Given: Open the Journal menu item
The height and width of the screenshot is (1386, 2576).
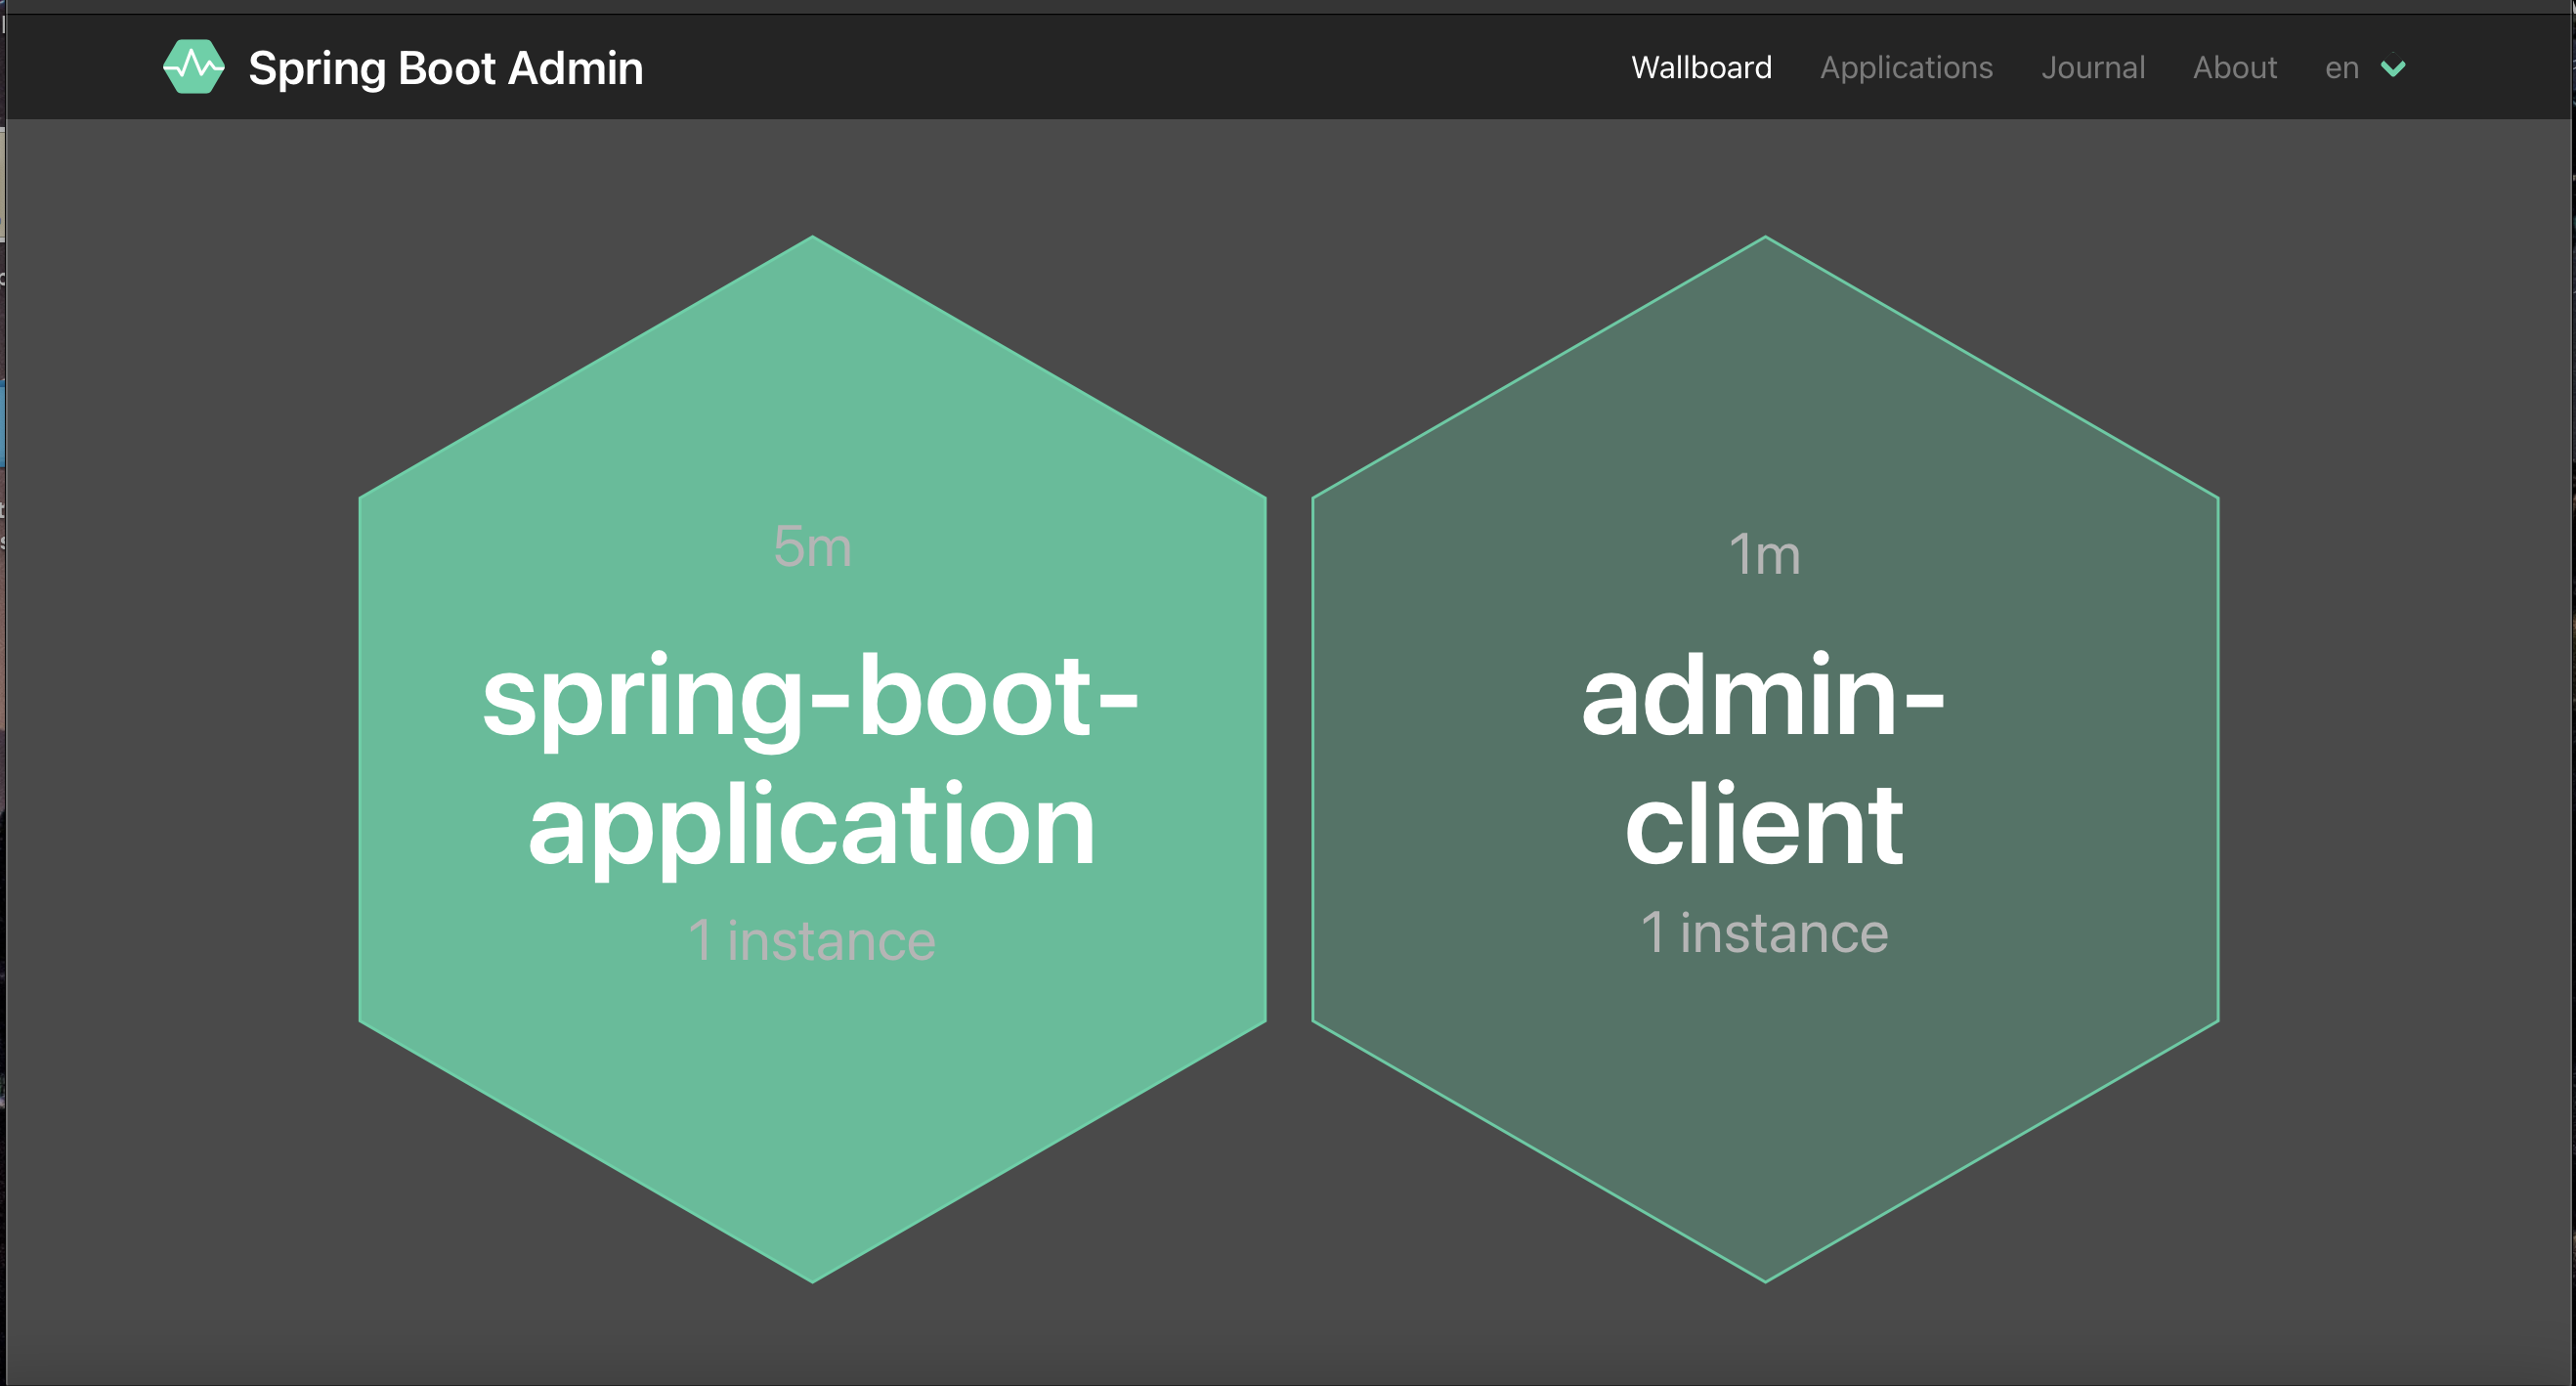Looking at the screenshot, I should click(x=2093, y=67).
